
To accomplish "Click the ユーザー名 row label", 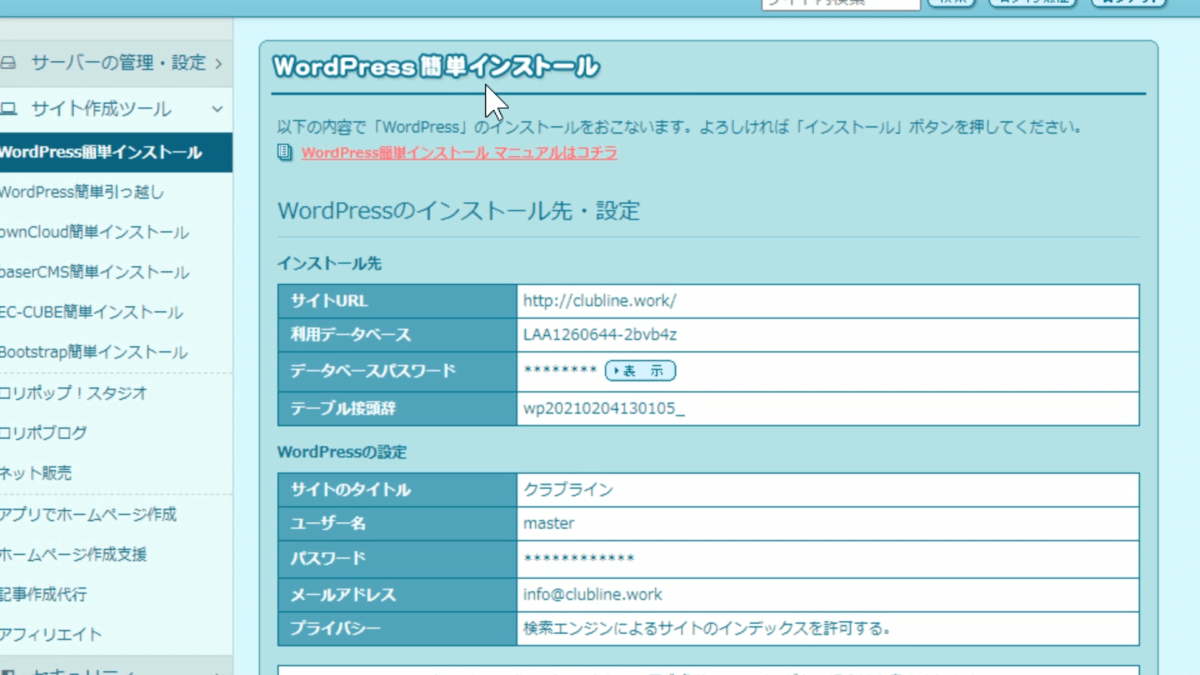I will coord(329,523).
